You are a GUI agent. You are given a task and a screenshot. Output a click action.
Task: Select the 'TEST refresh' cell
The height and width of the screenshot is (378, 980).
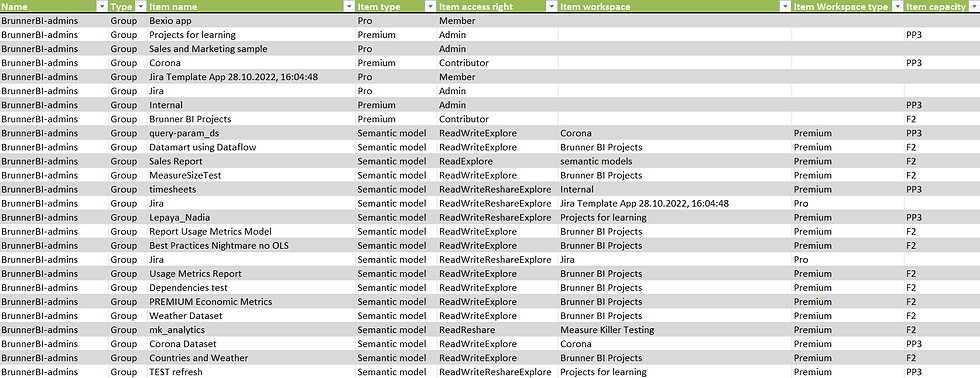tap(251, 372)
